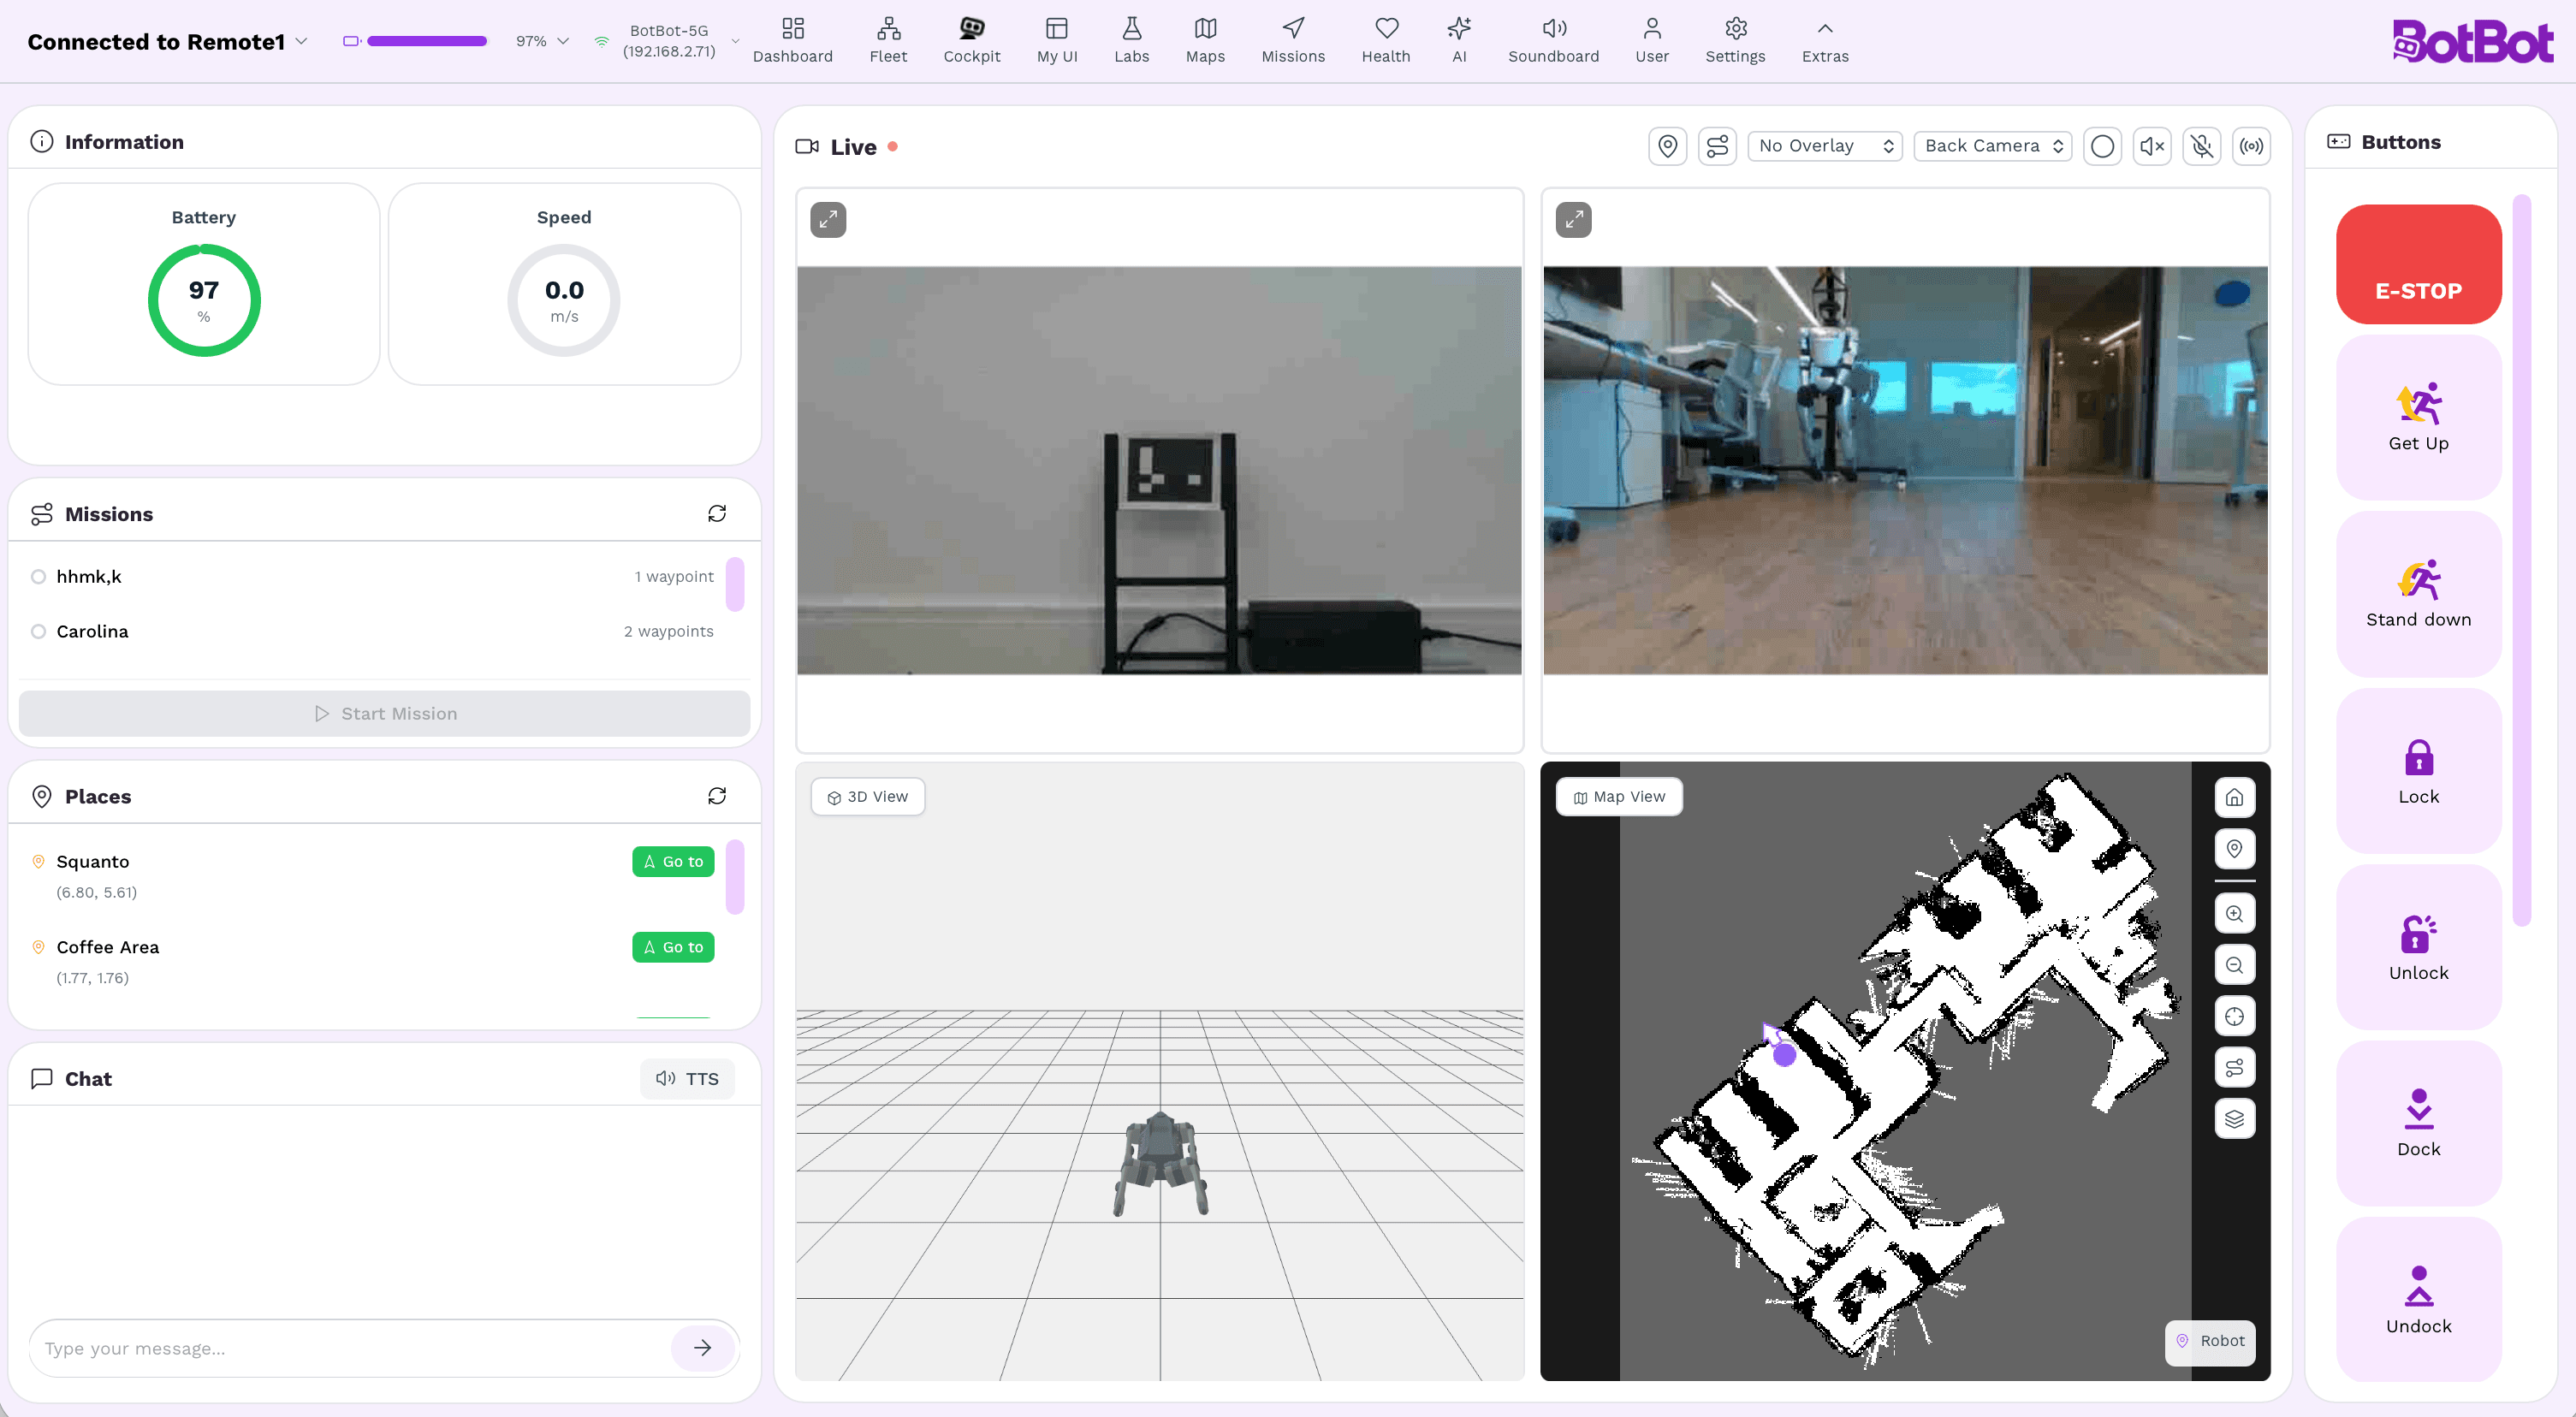Mute the live video audio
2576x1417 pixels.
(x=2152, y=146)
